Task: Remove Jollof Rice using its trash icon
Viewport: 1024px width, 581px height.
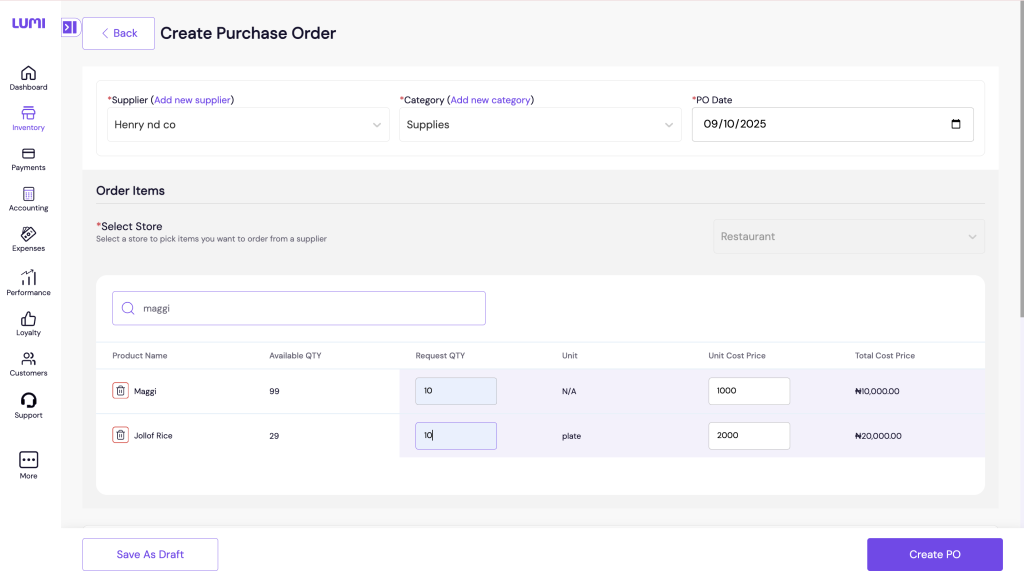Action: [119, 435]
